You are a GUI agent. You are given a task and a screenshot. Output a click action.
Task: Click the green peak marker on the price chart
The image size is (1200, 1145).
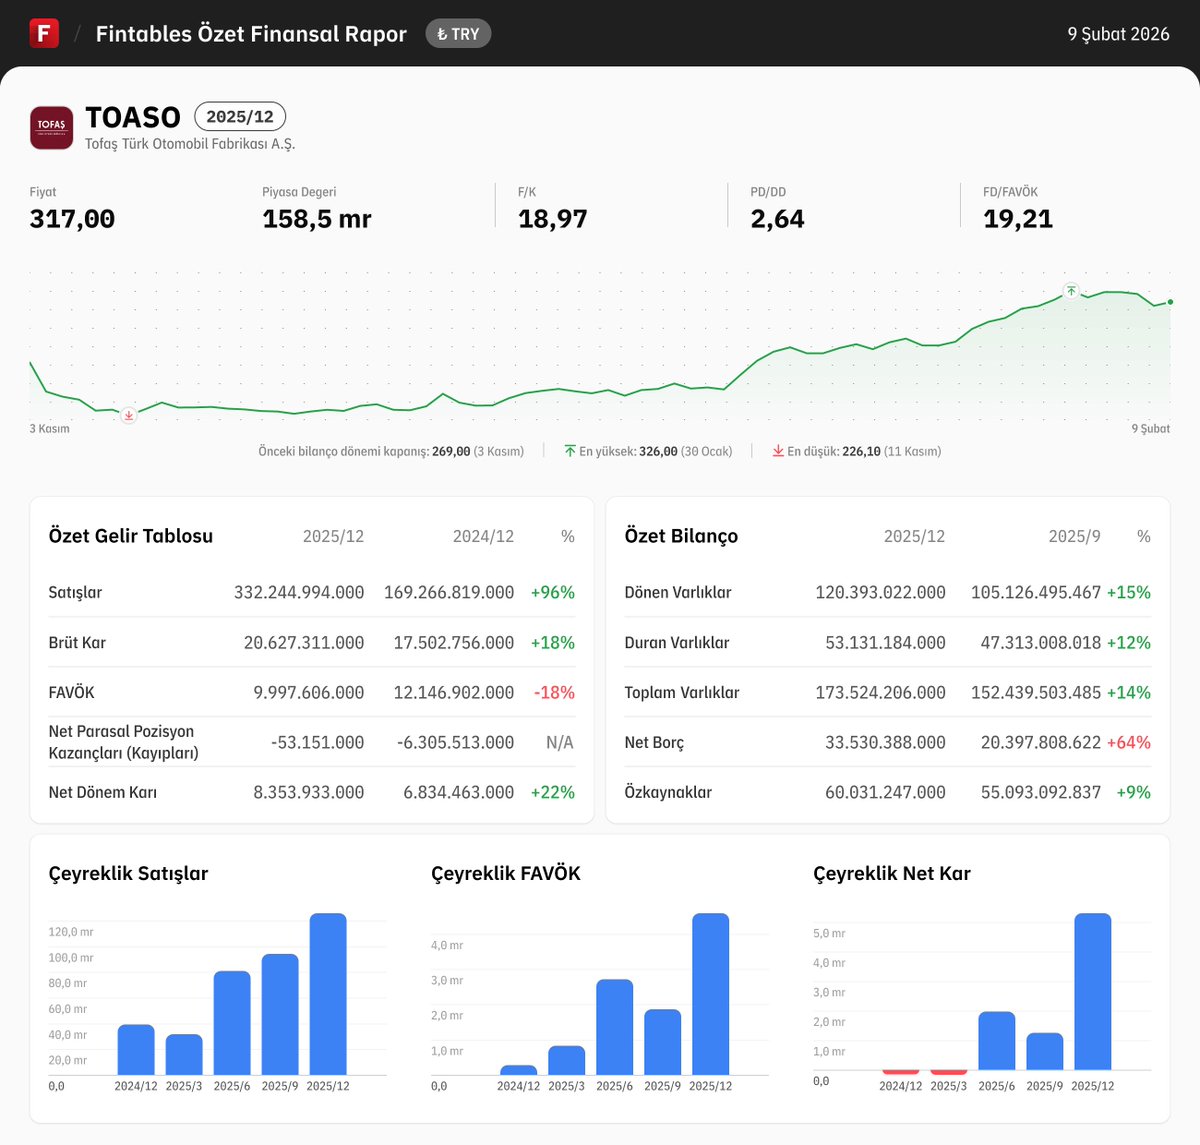1071,291
